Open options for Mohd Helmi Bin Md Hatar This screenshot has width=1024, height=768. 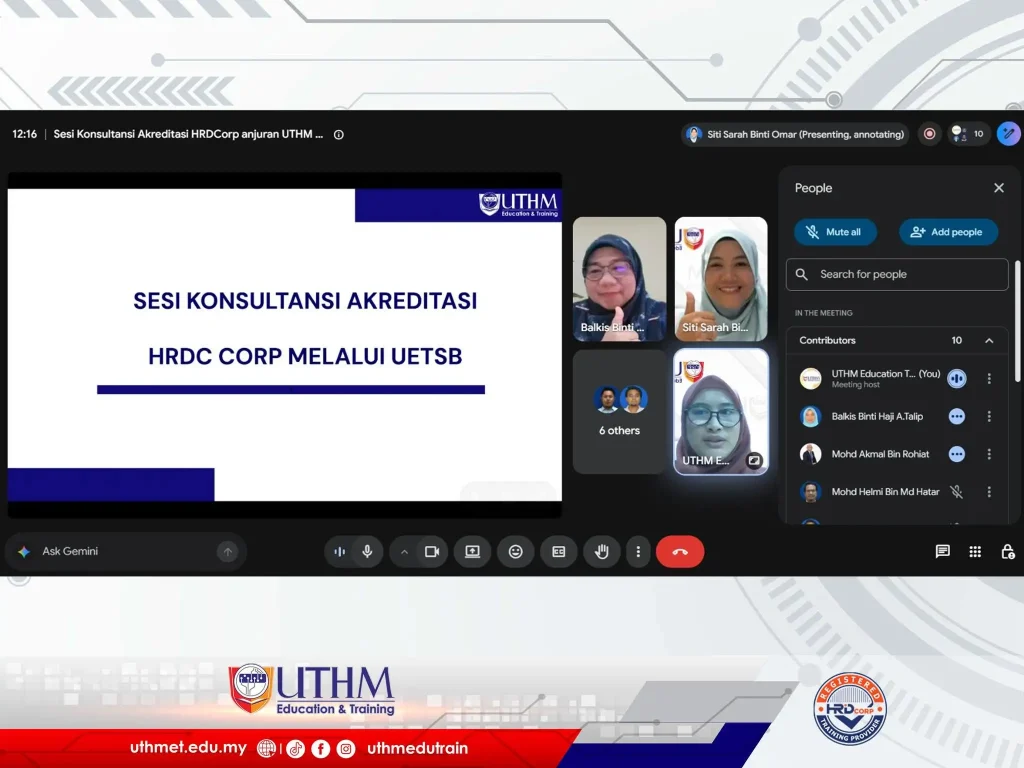coord(989,492)
